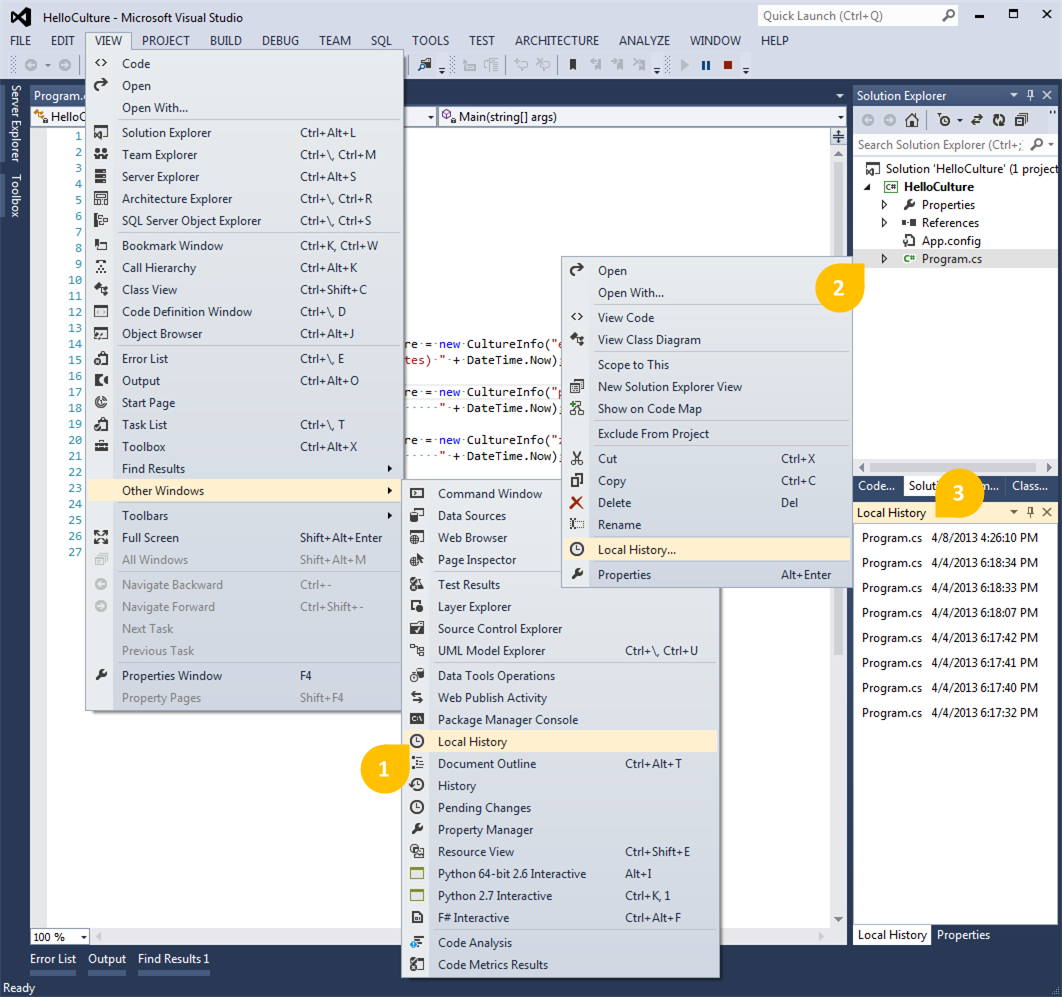This screenshot has height=997, width=1062.
Task: Click the Copy icon in context menu
Action: (x=576, y=480)
